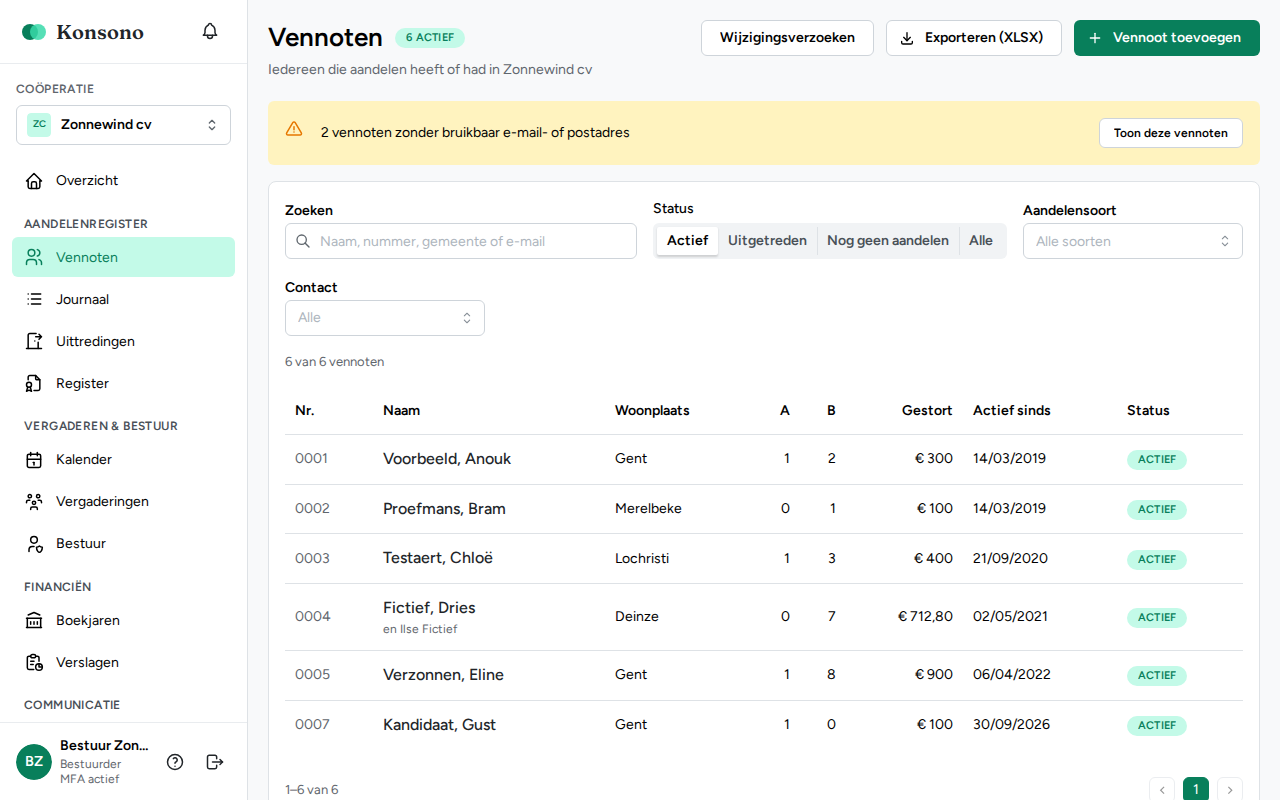1280x800 pixels.
Task: Click the Verslagen report icon
Action: pos(34,663)
